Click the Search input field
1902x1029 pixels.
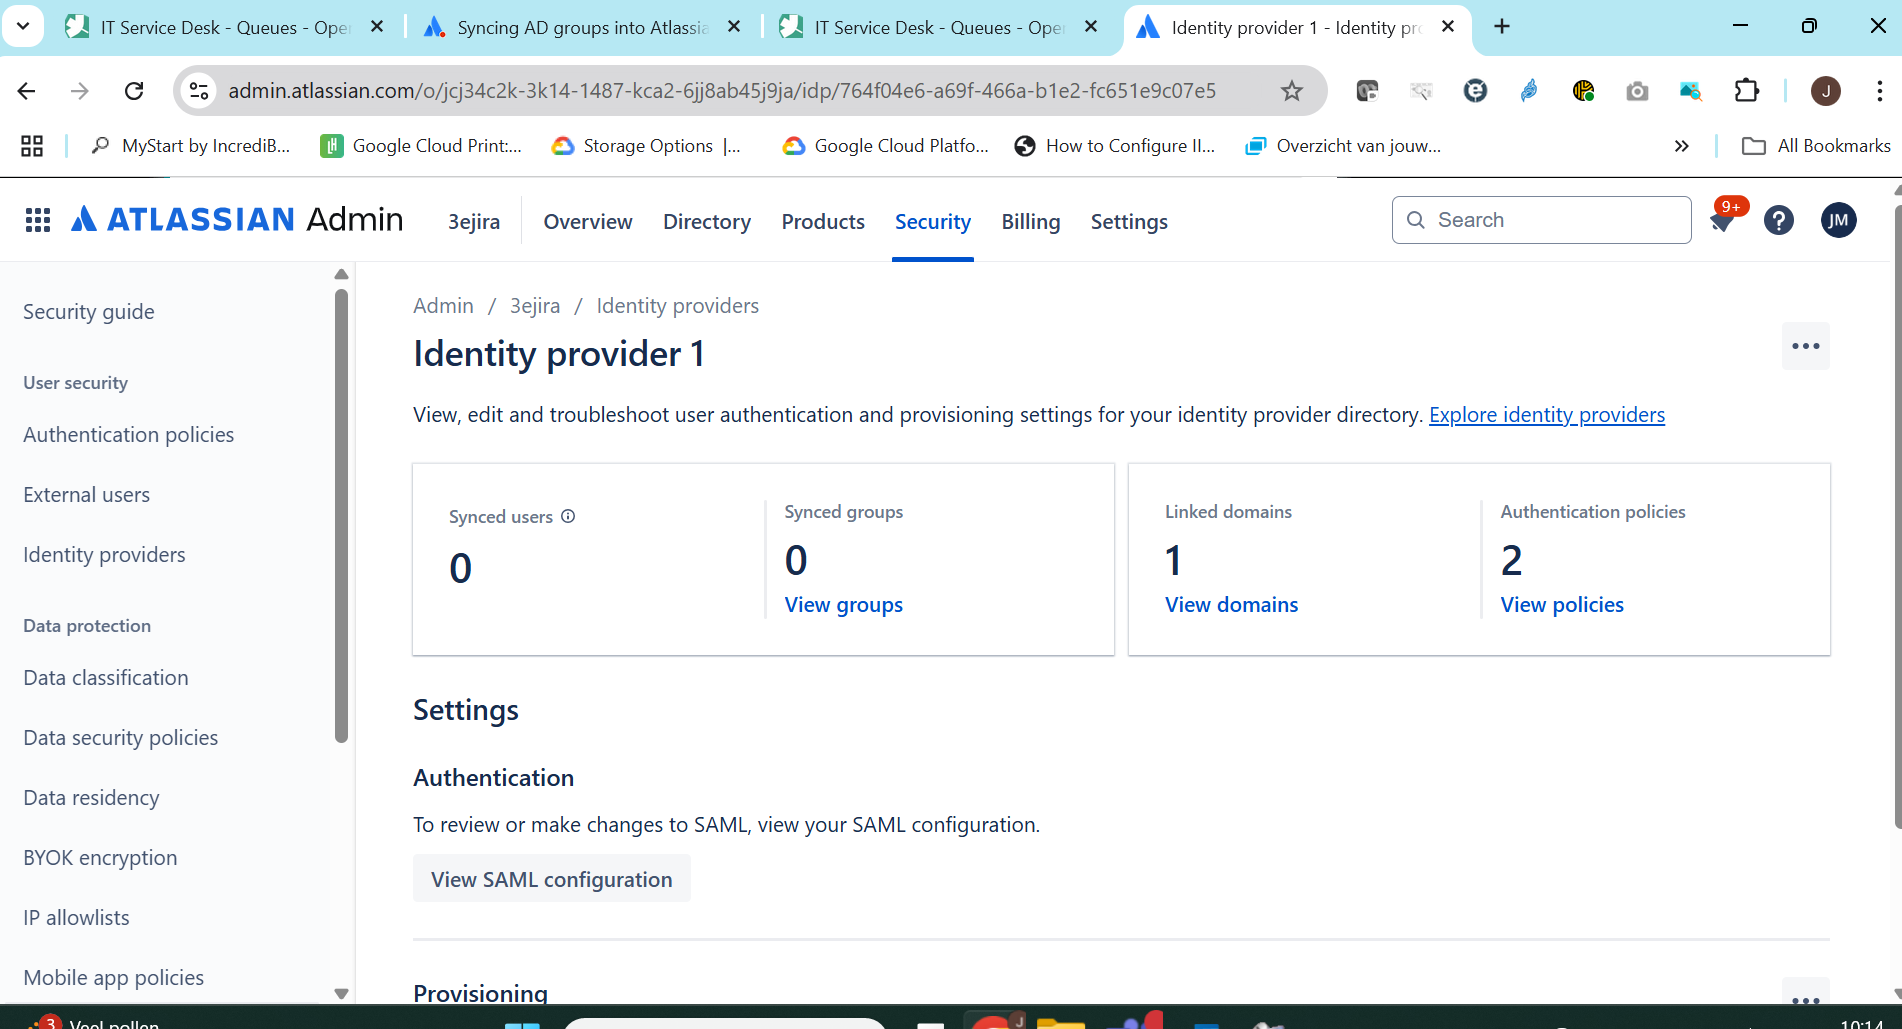click(x=1540, y=219)
